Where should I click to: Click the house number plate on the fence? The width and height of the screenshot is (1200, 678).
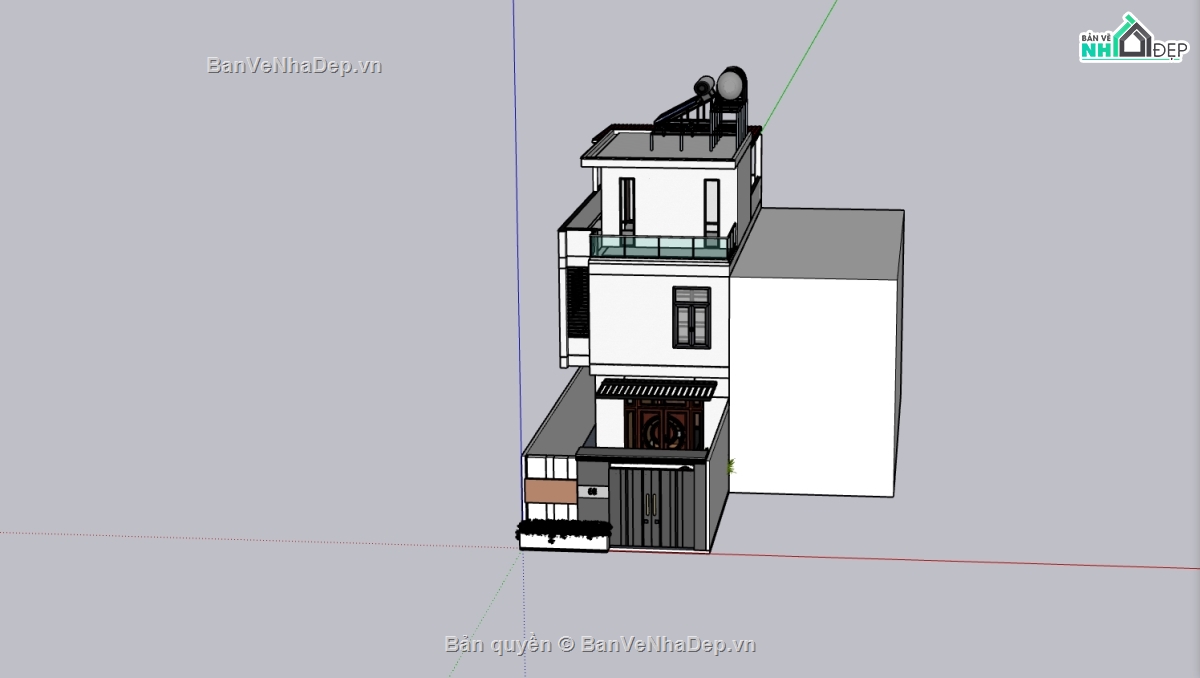(592, 492)
